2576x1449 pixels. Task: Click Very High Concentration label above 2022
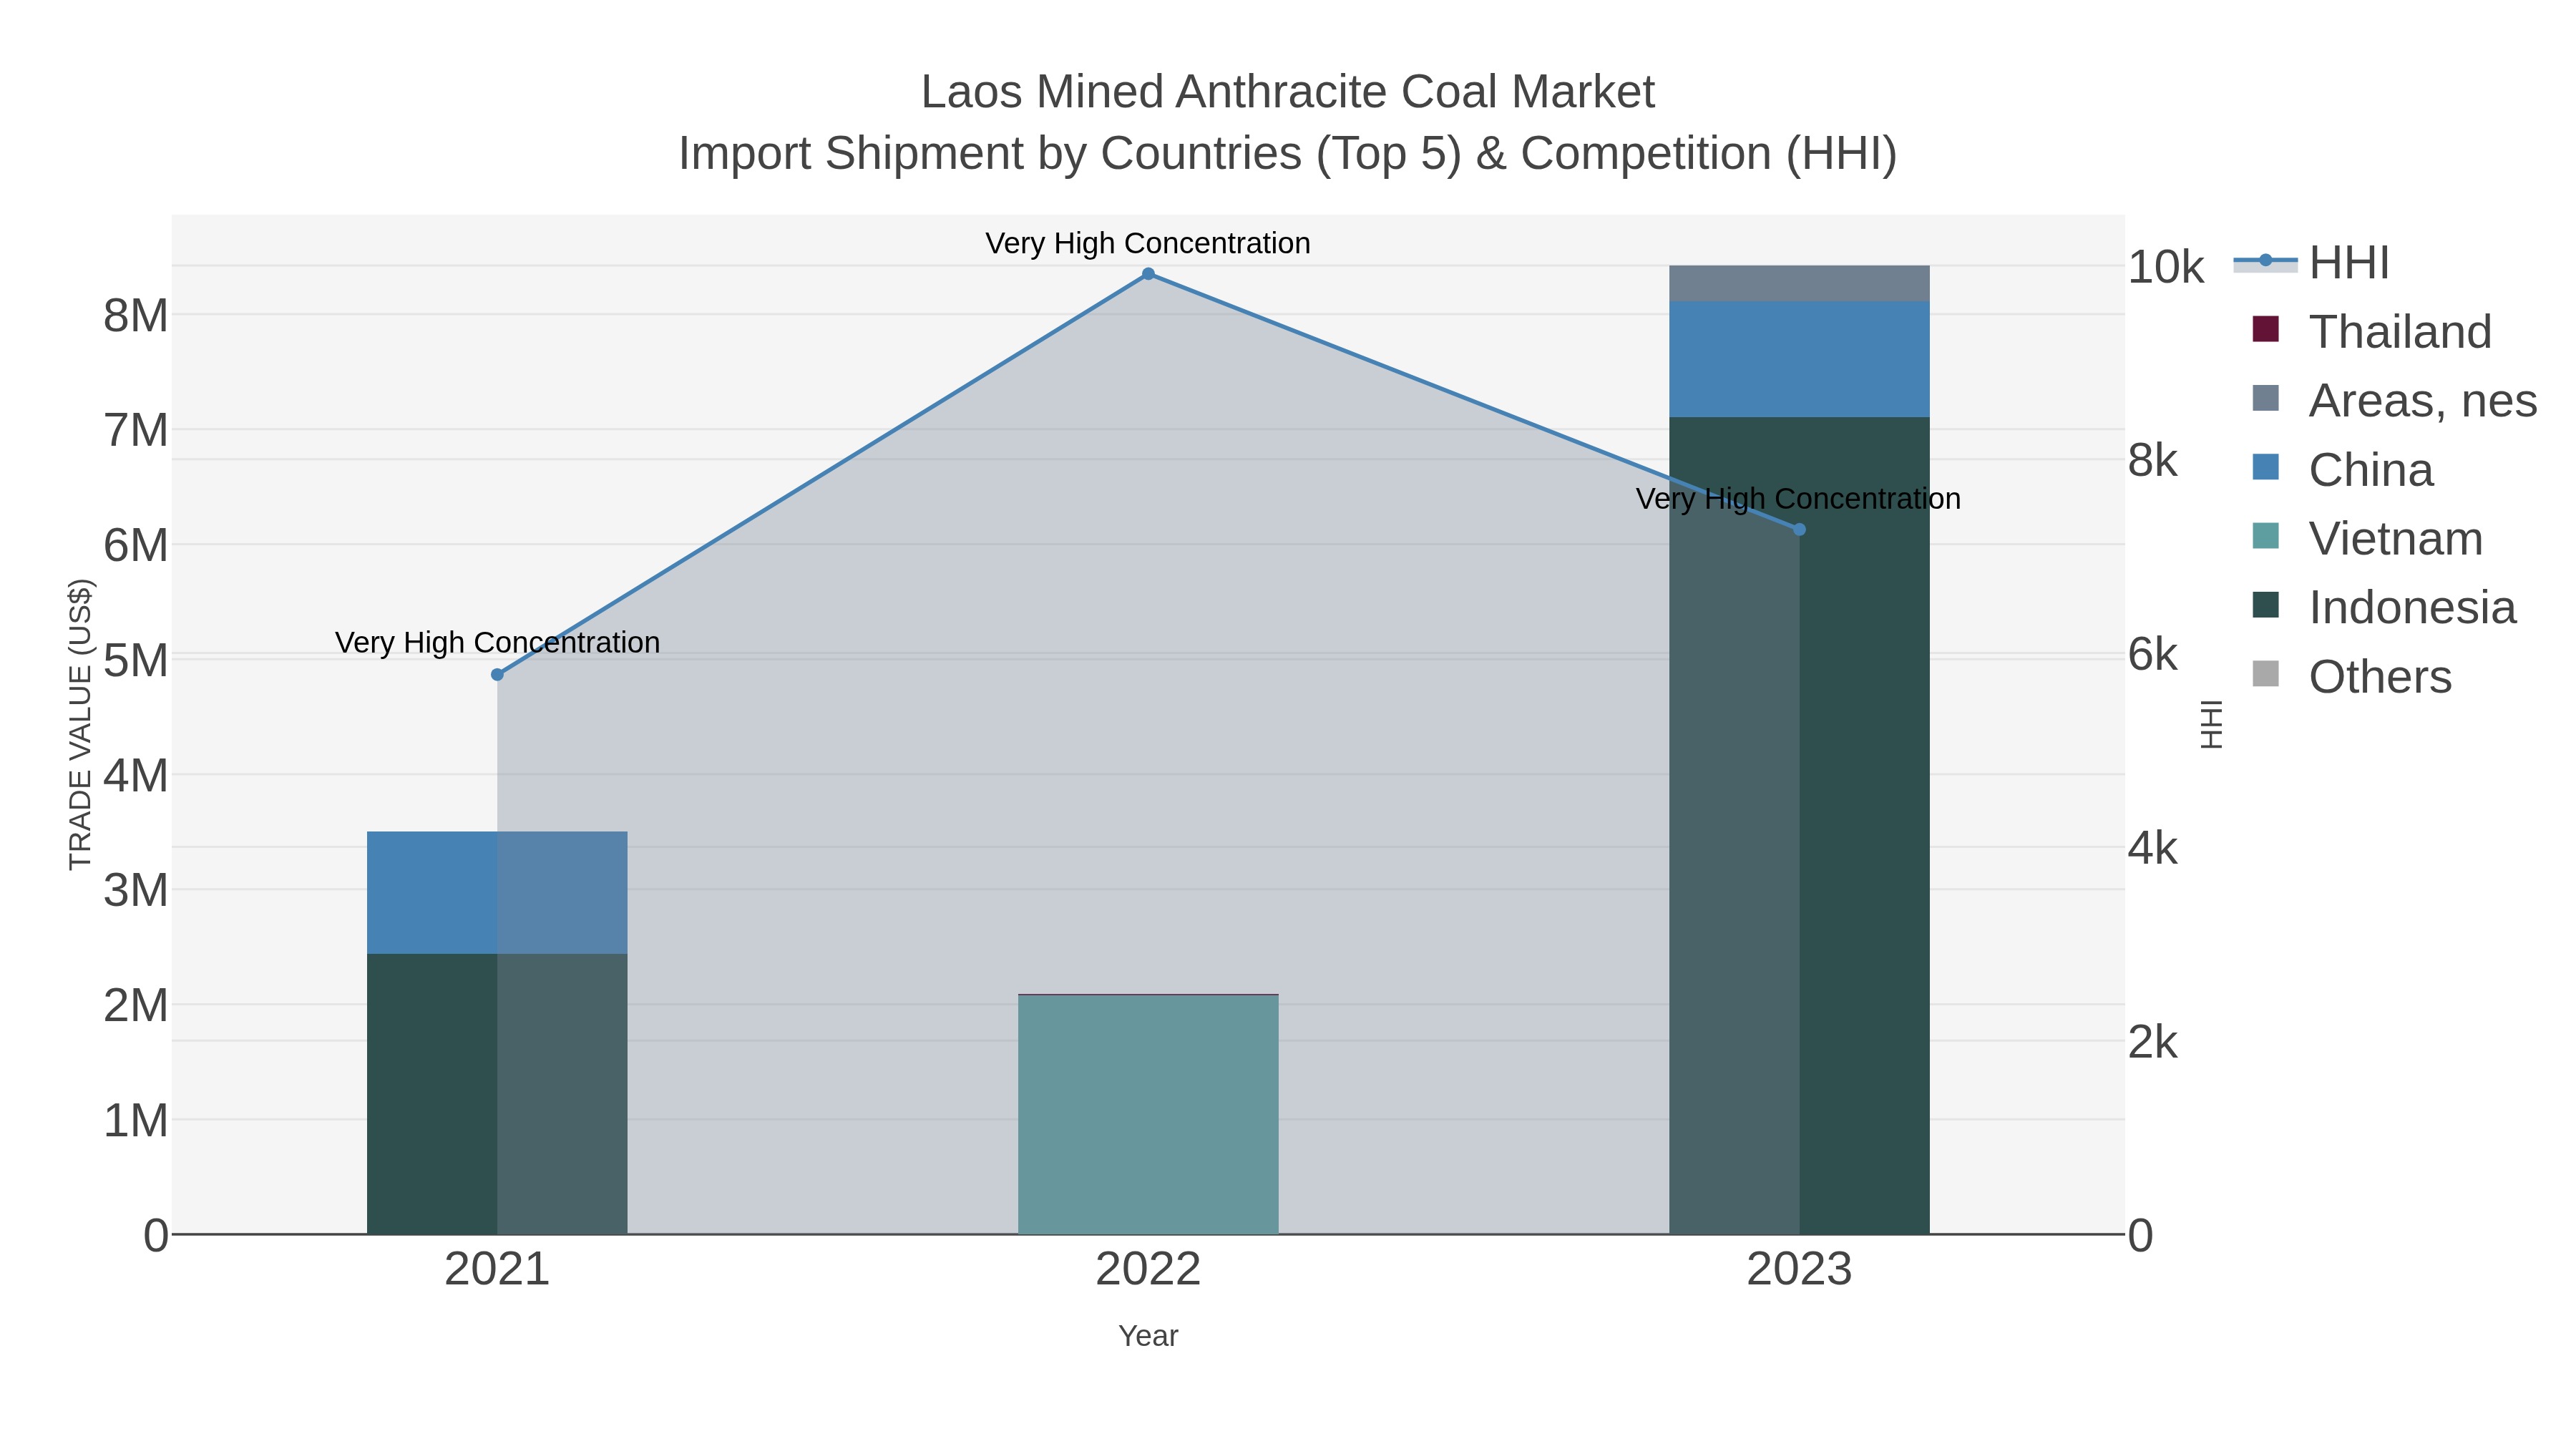click(x=1148, y=243)
